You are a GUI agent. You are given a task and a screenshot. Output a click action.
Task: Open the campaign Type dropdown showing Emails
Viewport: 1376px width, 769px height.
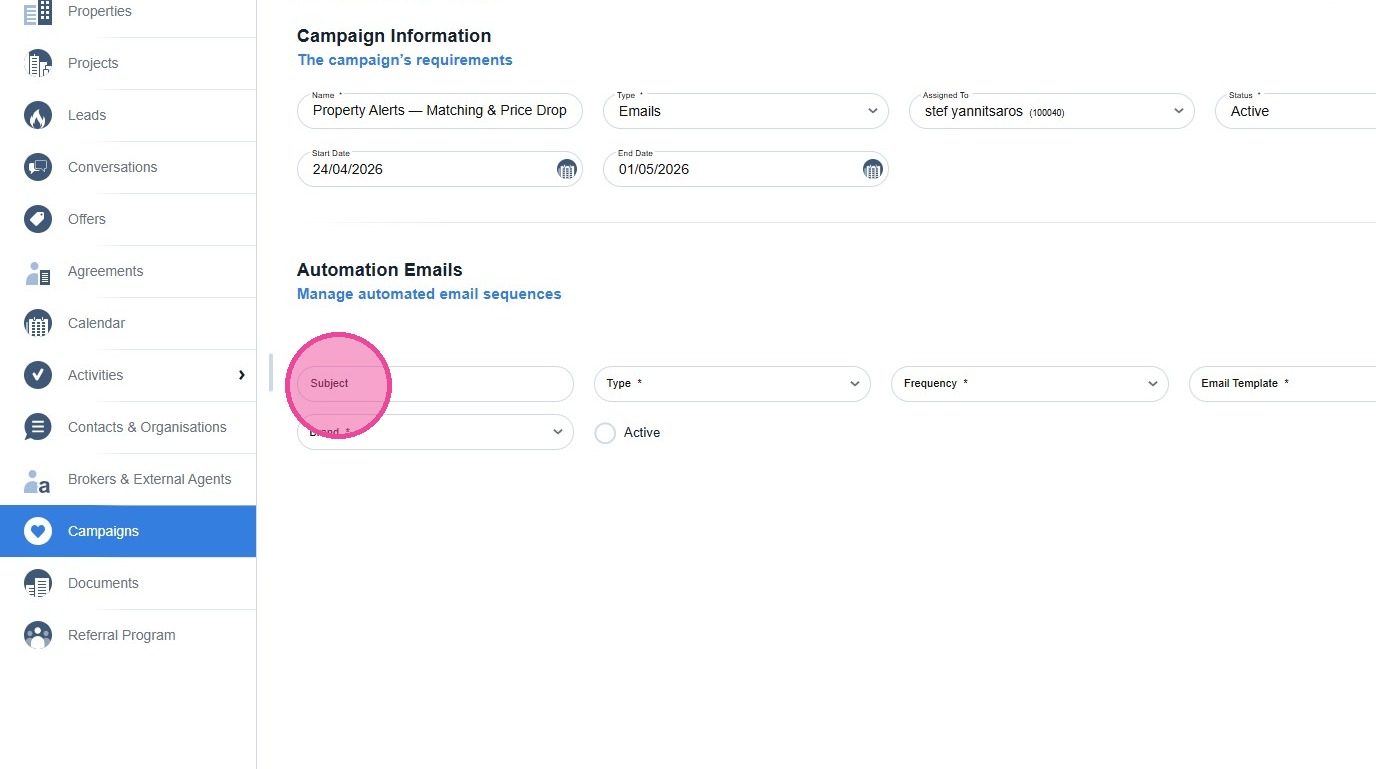point(745,111)
